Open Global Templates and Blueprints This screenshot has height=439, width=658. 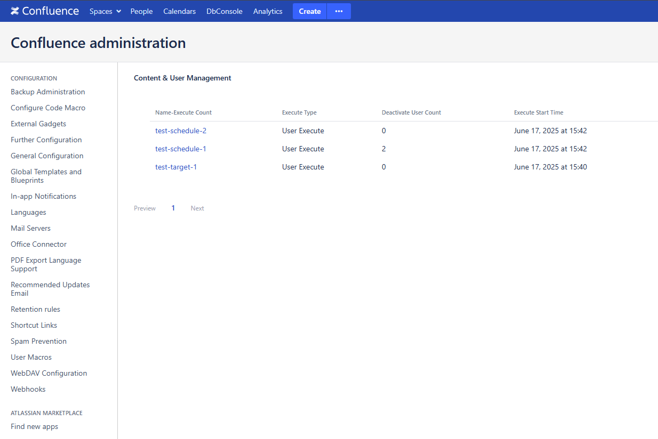click(x=46, y=176)
